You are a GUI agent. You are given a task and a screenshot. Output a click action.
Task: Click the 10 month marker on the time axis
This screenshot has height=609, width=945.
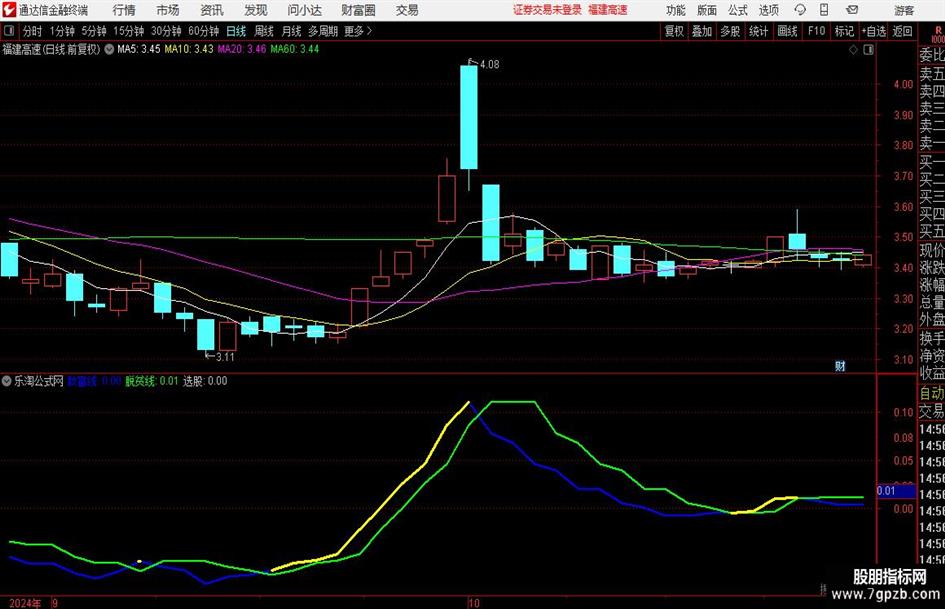pos(474,603)
